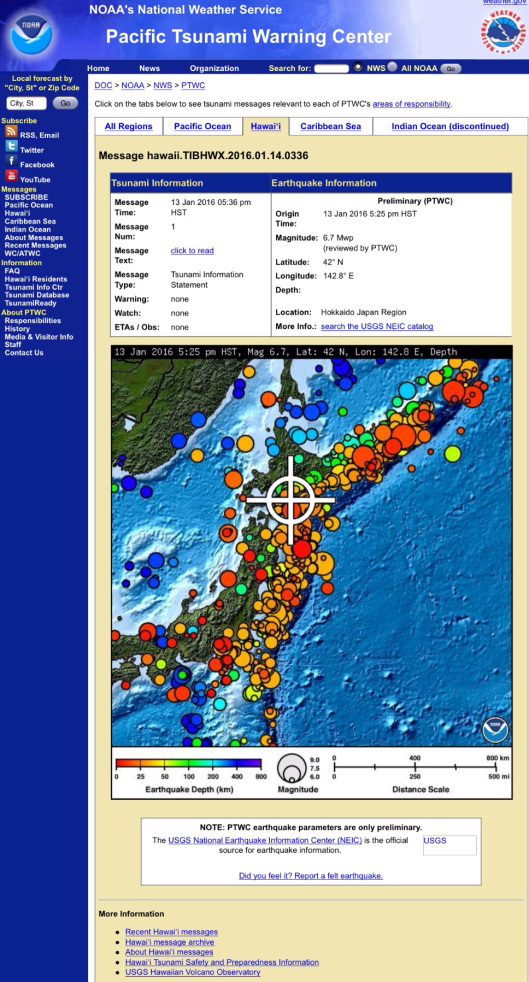Click RSS, Email sidebar link
Viewport: 529px width, 982px height.
[39, 135]
